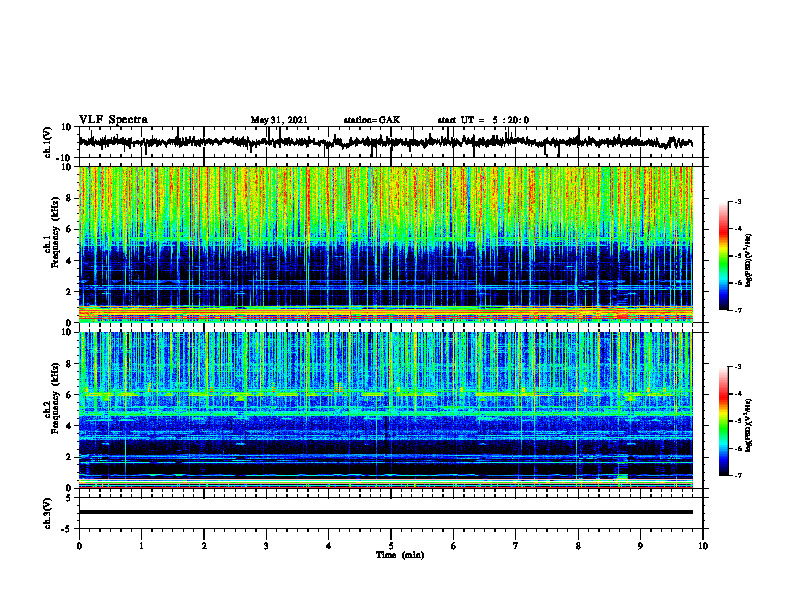
Task: Click the "-5" tick on ch.3(V) axis
Action: coord(68,529)
